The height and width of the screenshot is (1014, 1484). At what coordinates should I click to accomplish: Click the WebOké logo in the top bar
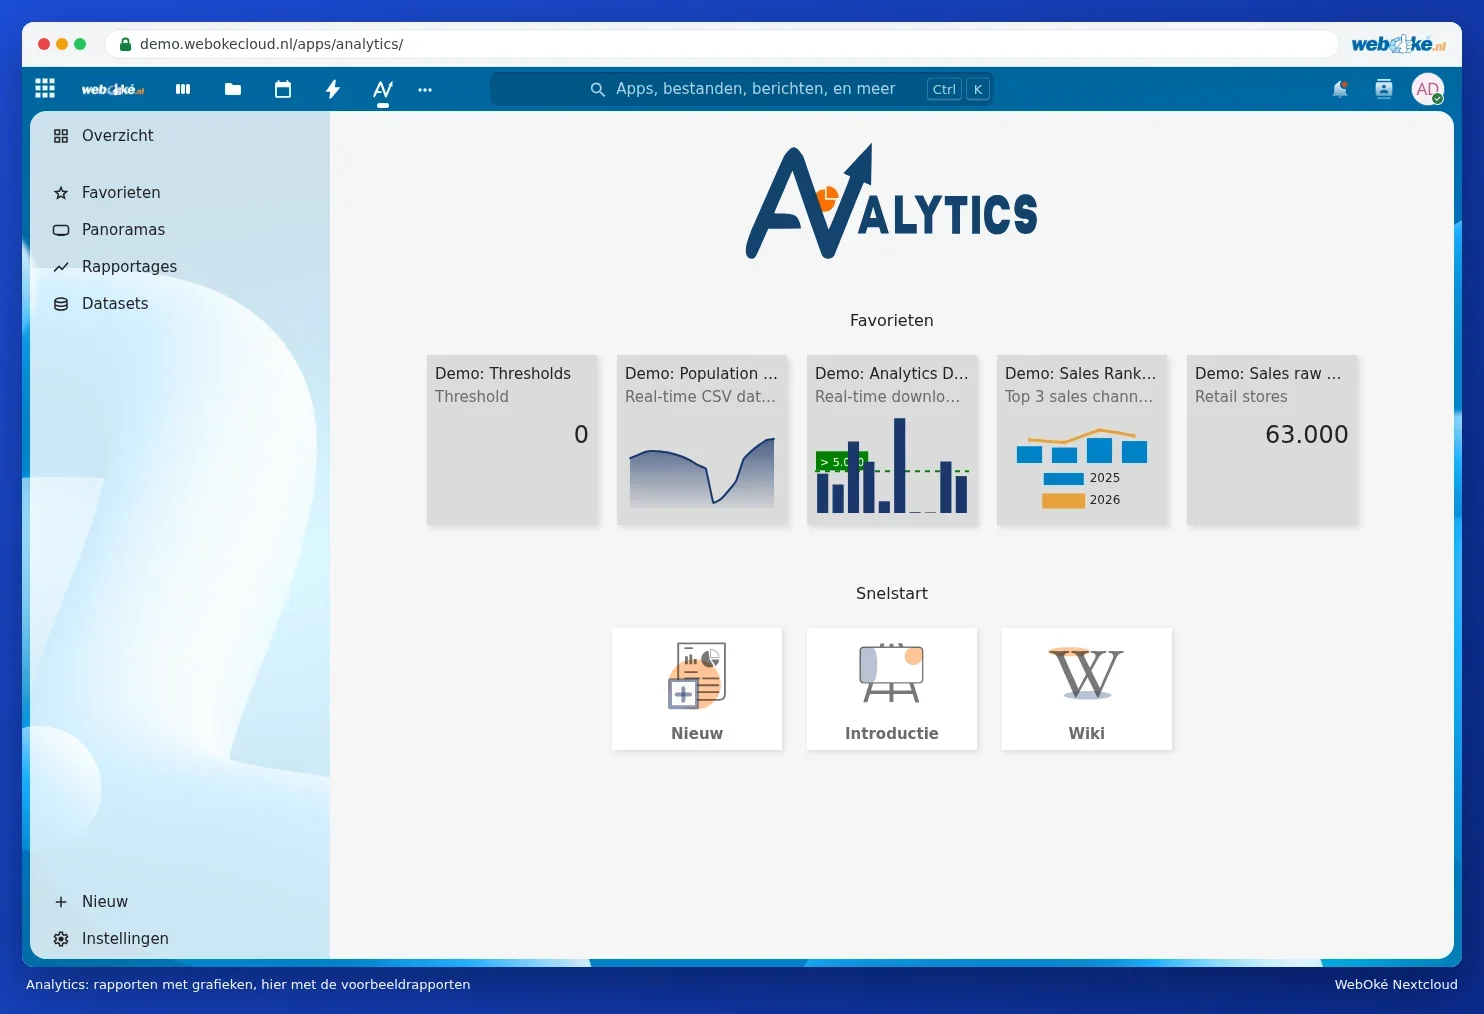tap(112, 89)
